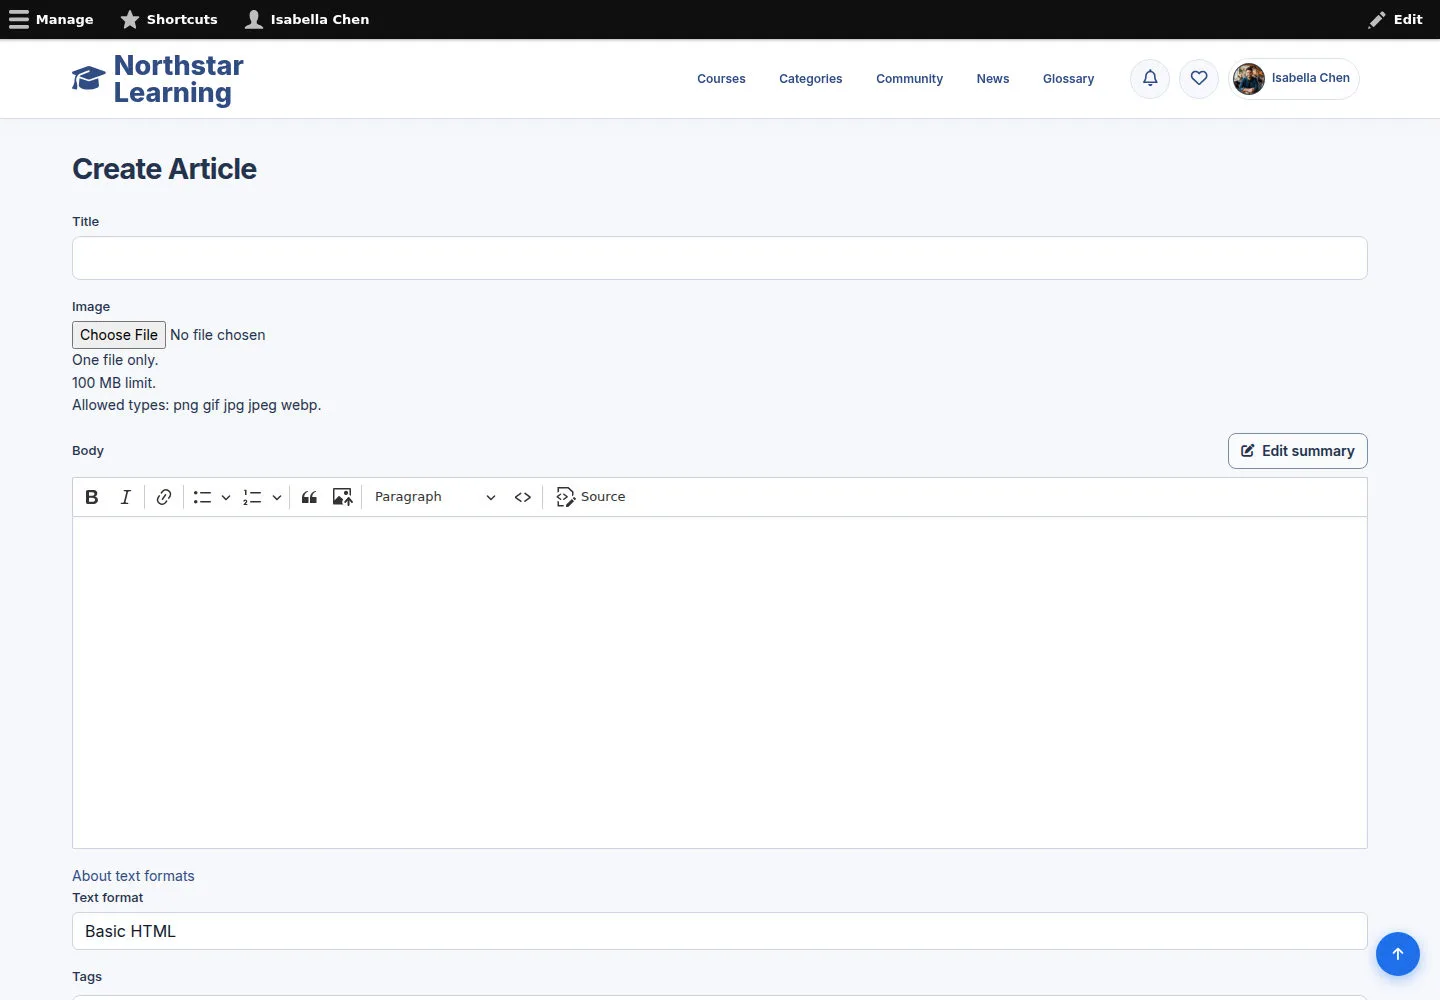Click Isabella Chen's avatar picture
This screenshot has height=1000, width=1440.
[1249, 79]
